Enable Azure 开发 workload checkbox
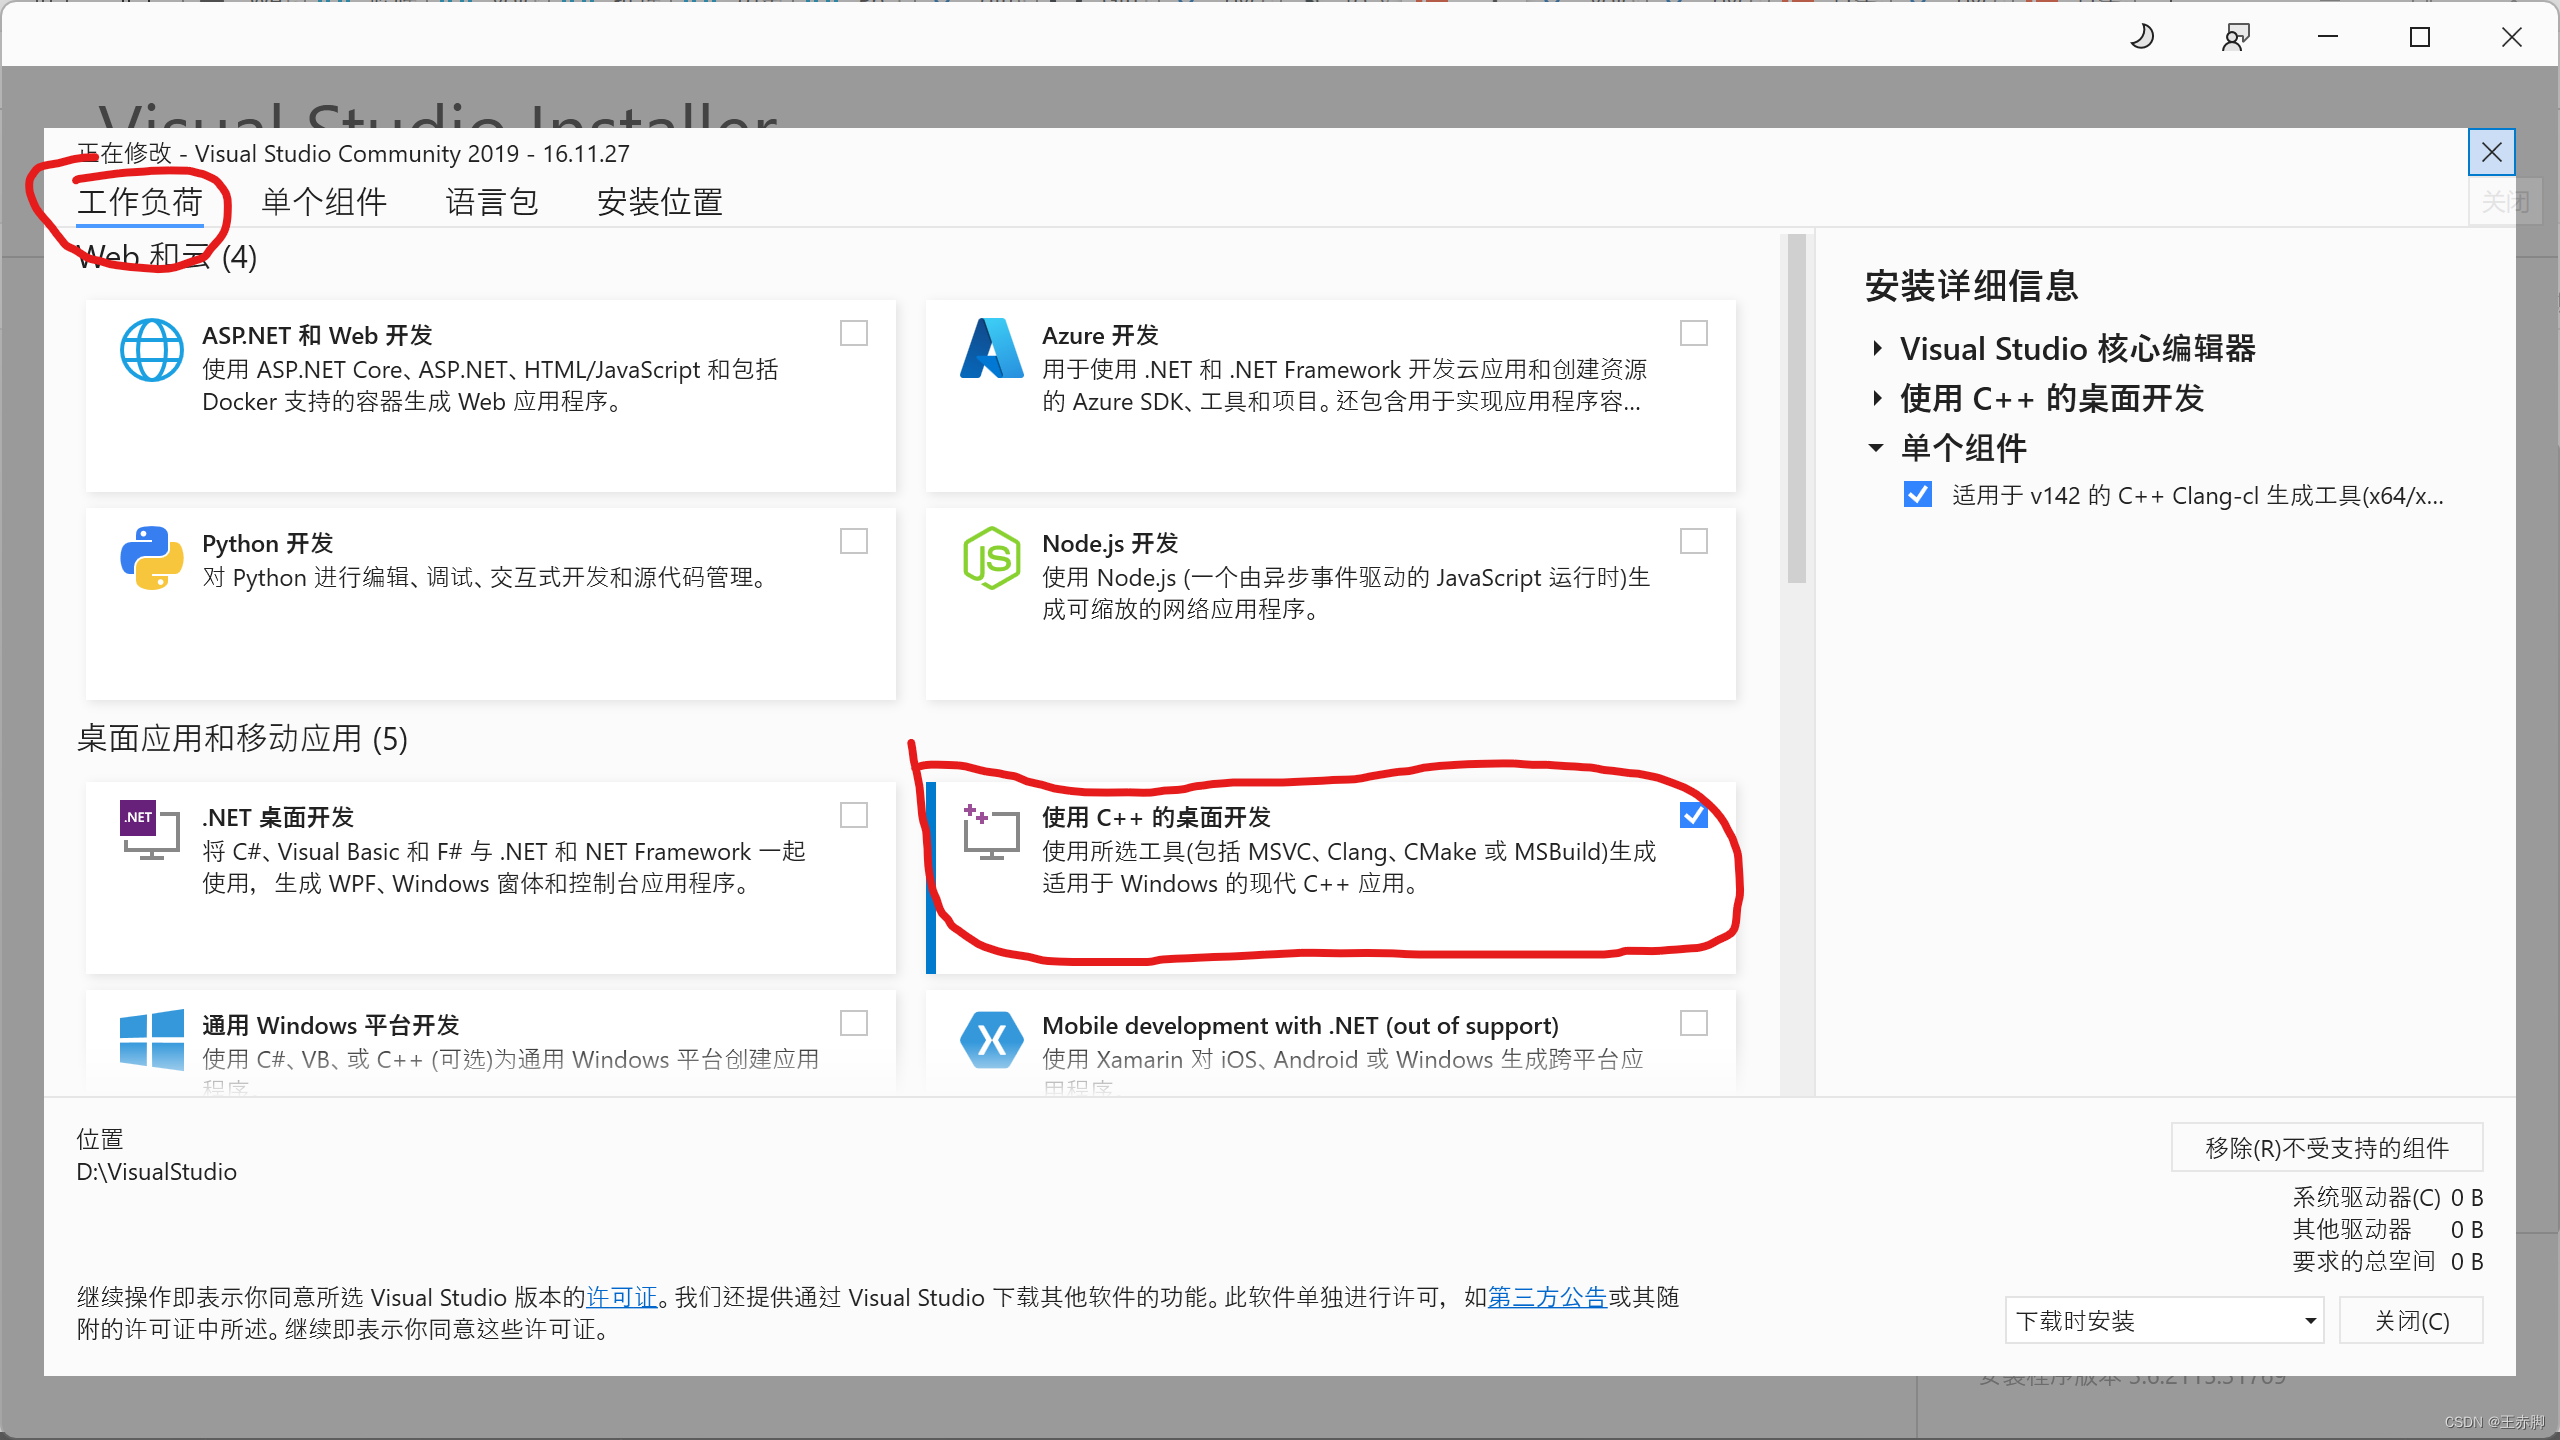The width and height of the screenshot is (2560, 1440). 1693,333
